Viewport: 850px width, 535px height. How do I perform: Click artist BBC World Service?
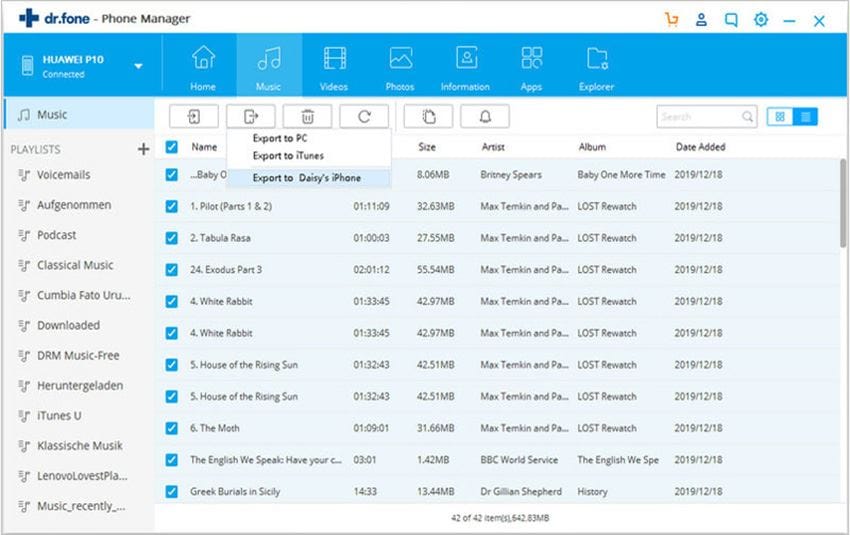click(519, 460)
